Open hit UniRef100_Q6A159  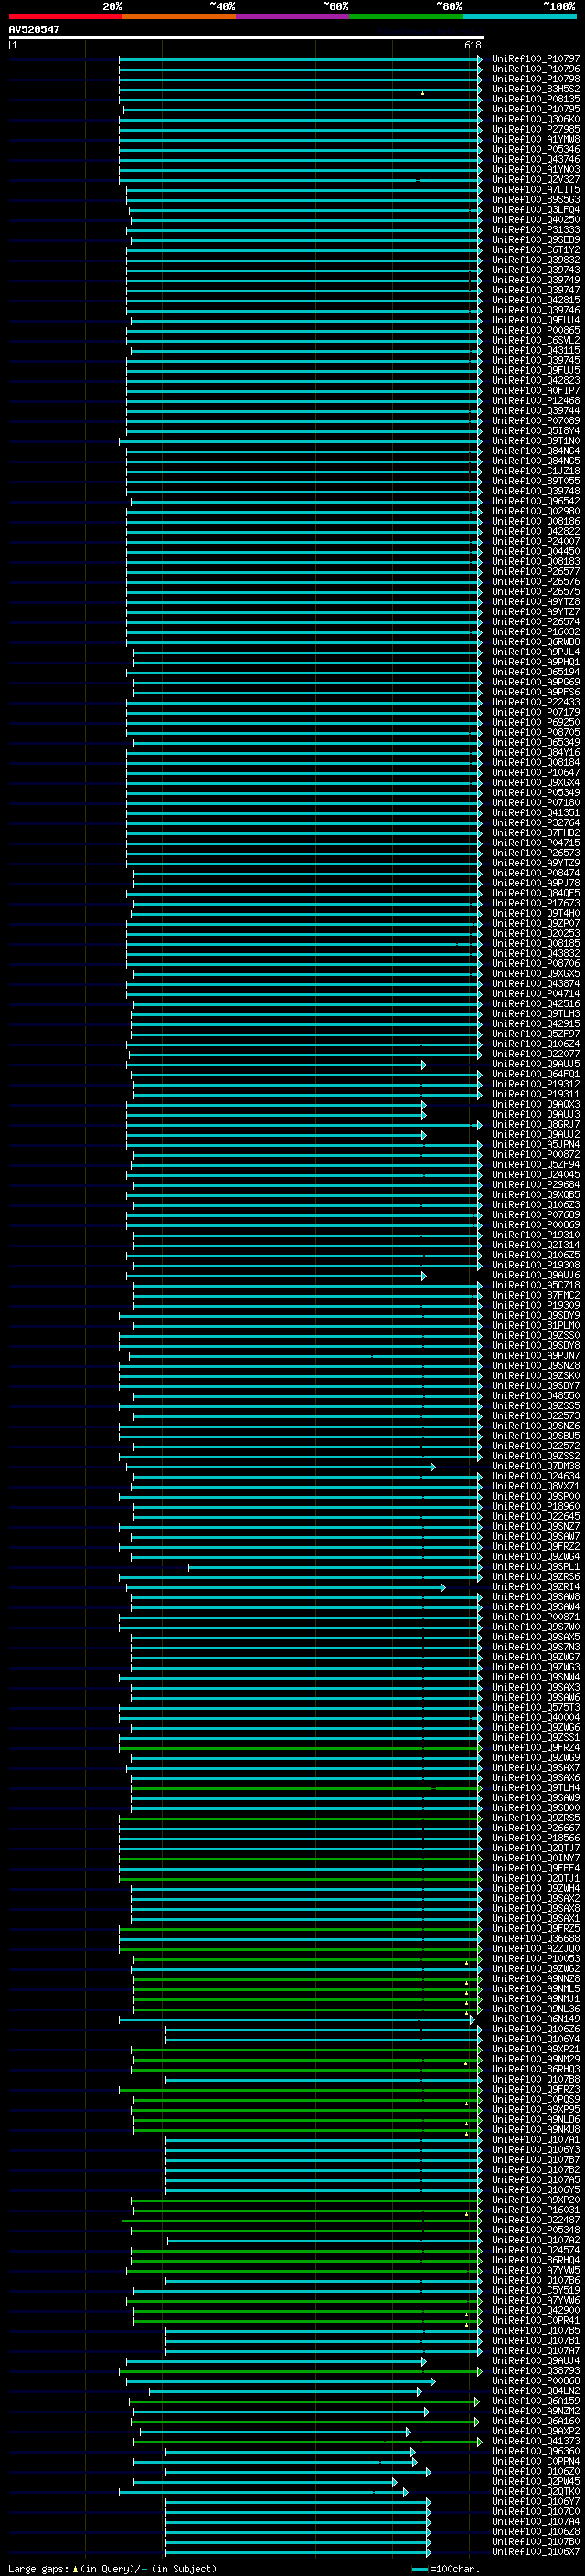pos(536,2401)
